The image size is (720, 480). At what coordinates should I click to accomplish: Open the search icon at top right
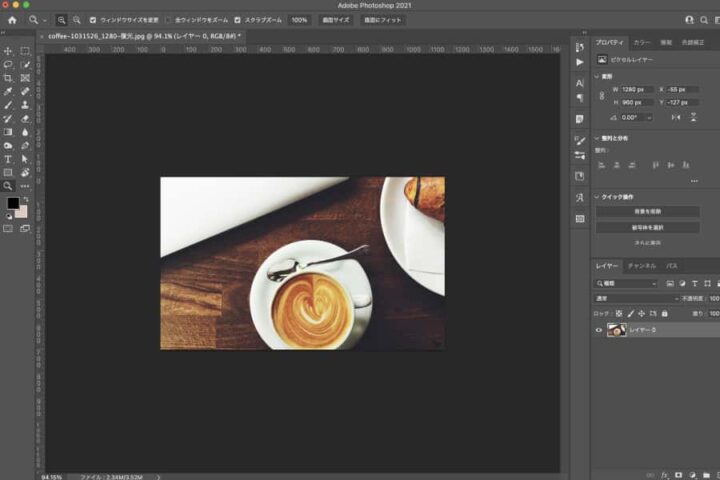click(703, 20)
